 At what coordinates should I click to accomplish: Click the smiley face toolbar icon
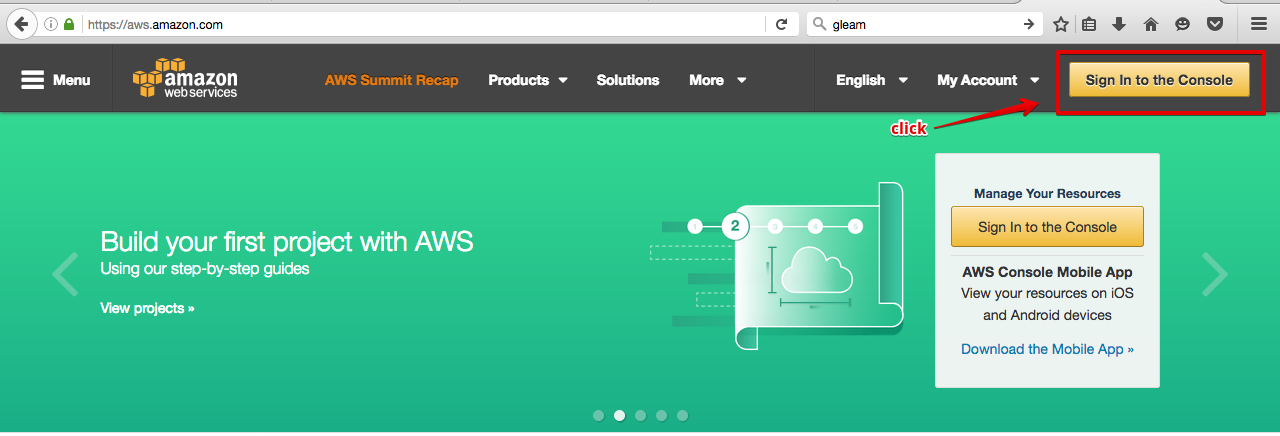1183,24
